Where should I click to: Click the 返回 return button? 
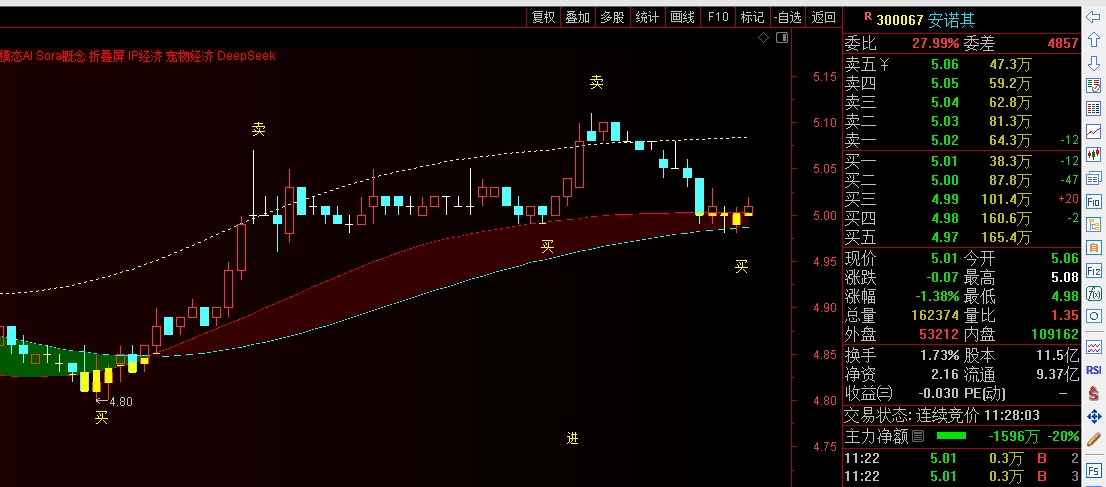[824, 18]
